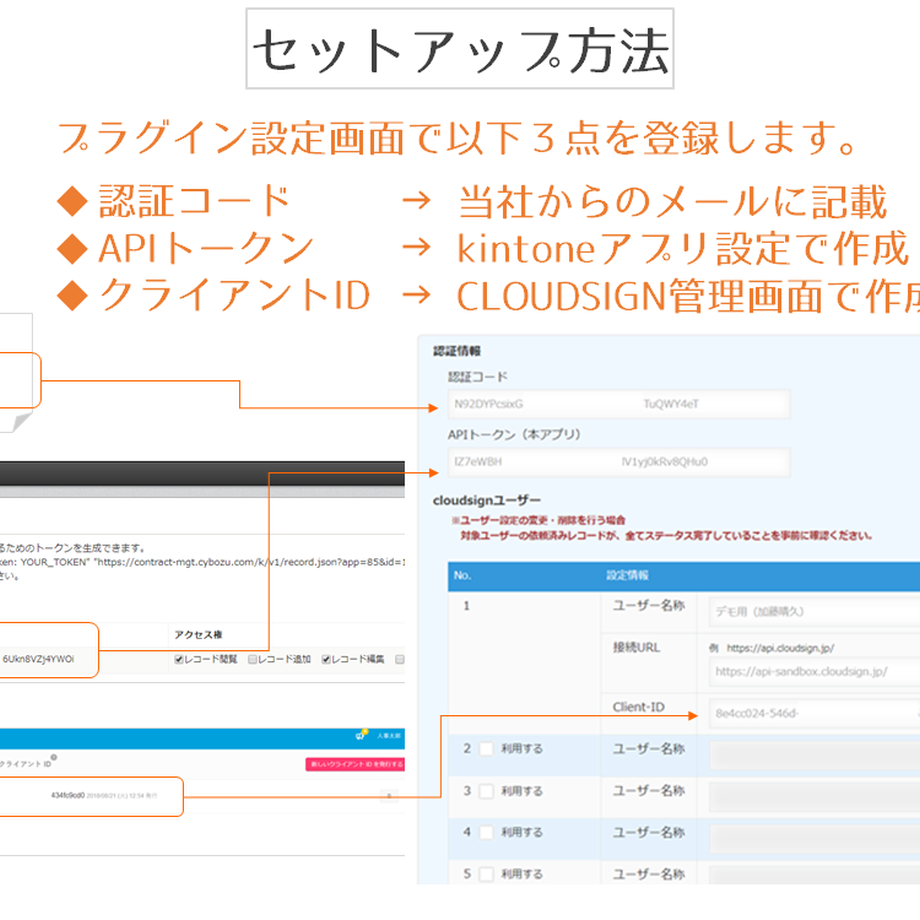Click the 人事太郎 user name in the blue bar
The height and width of the screenshot is (920, 920).
[388, 736]
